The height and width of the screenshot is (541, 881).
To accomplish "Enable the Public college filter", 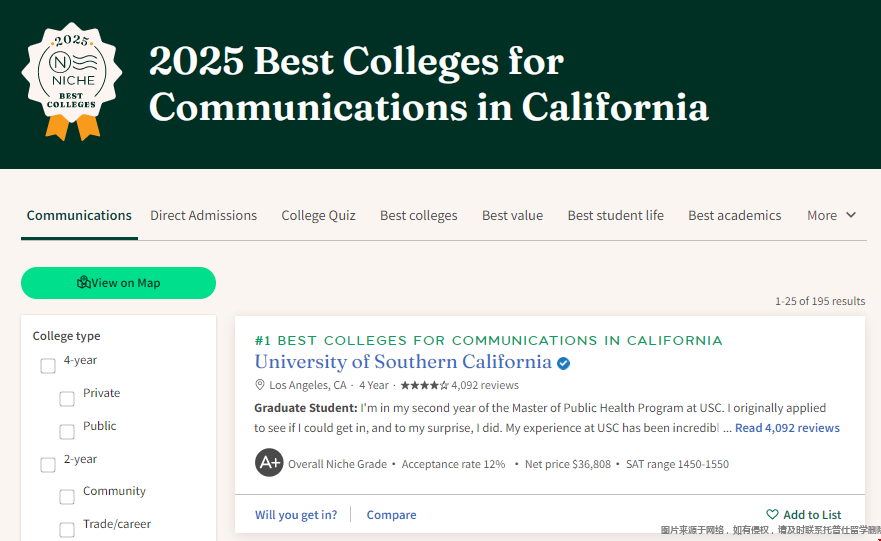I will tap(67, 431).
